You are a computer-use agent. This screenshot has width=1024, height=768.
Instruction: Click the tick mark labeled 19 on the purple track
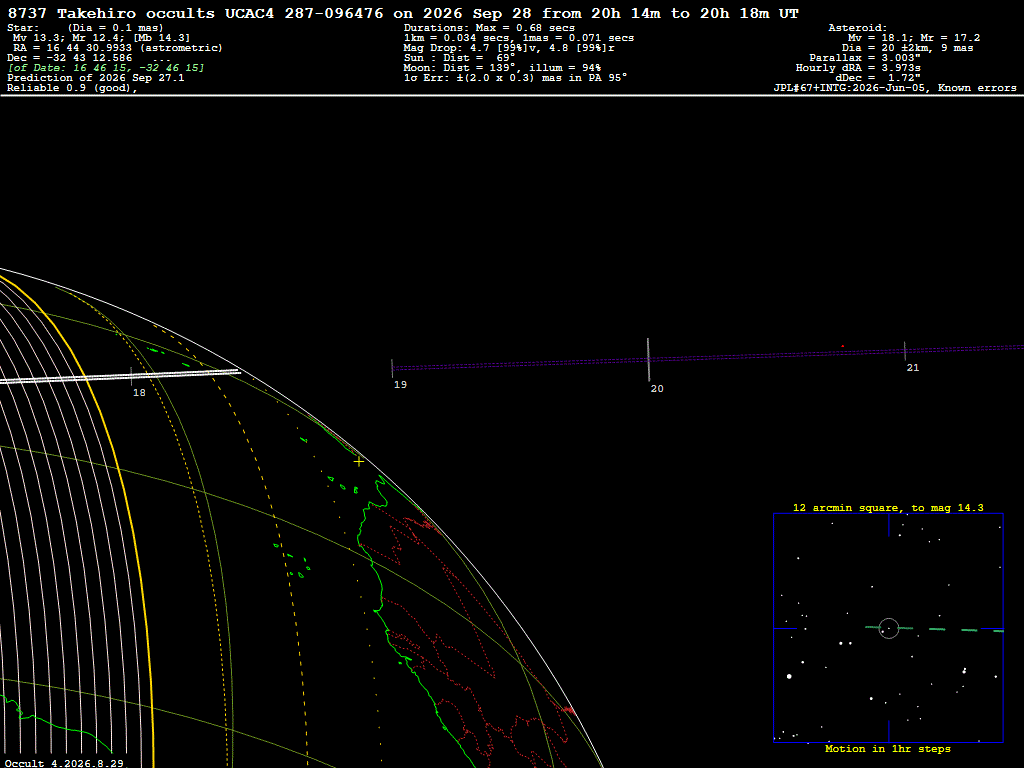[x=392, y=368]
